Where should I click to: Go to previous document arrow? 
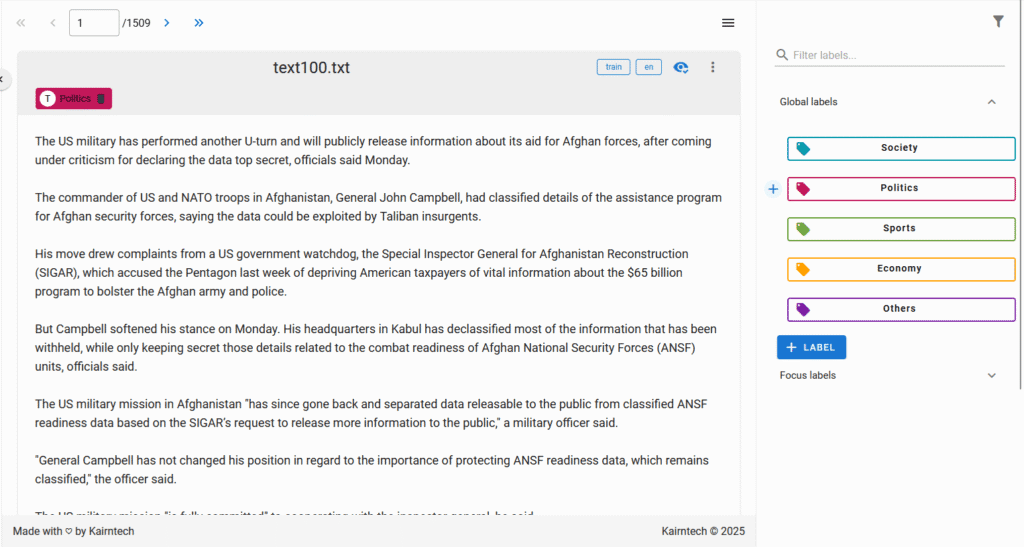pos(53,23)
